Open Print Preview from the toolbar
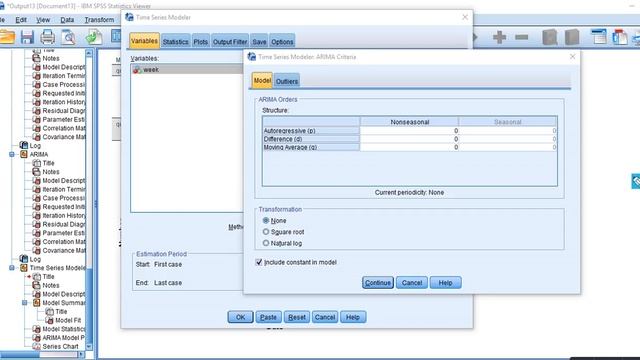Screen dimensions: 640x360 pos(69,37)
